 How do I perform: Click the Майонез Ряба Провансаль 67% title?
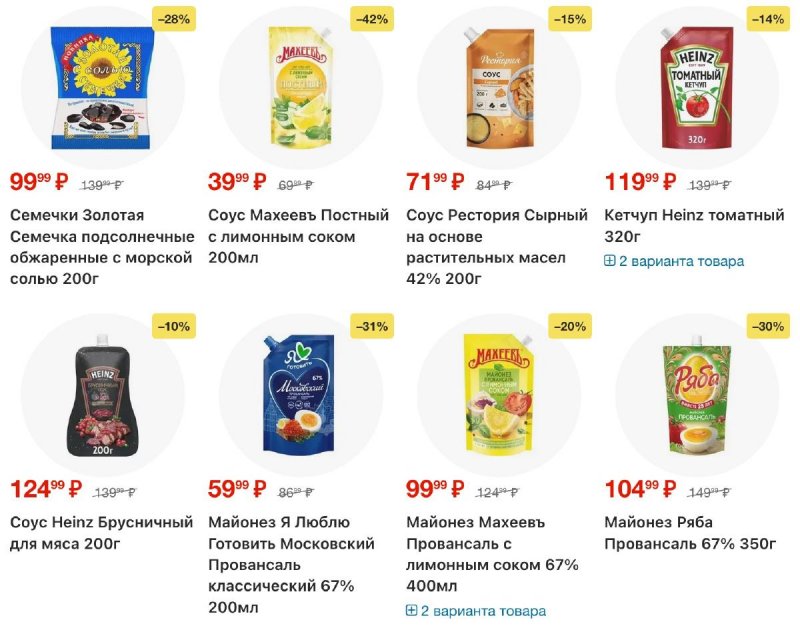(690, 533)
